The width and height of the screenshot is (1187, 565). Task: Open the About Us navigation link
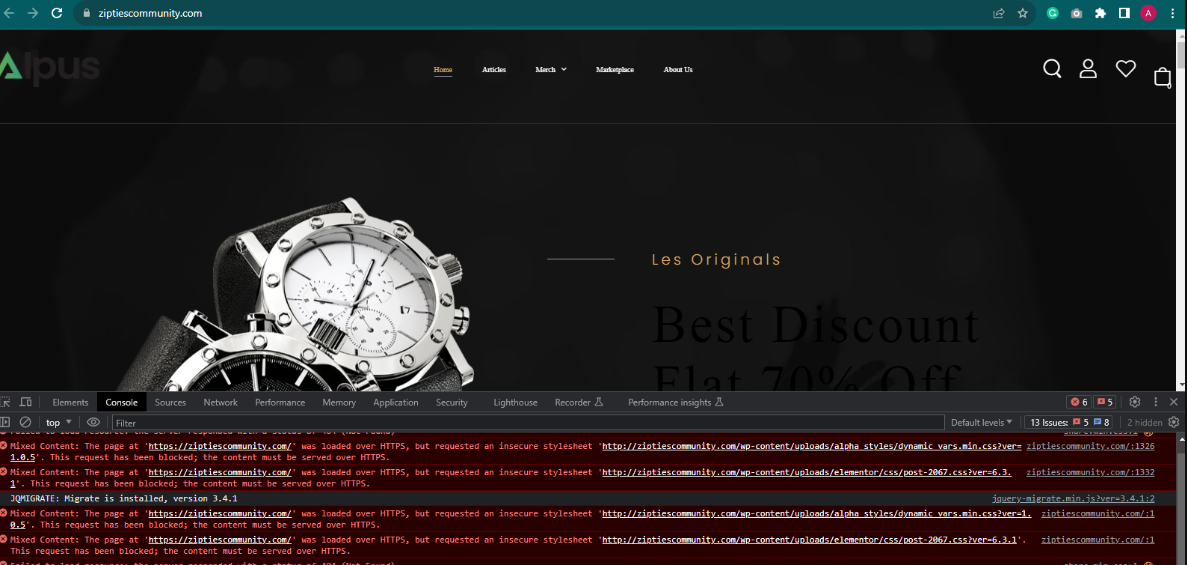678,70
